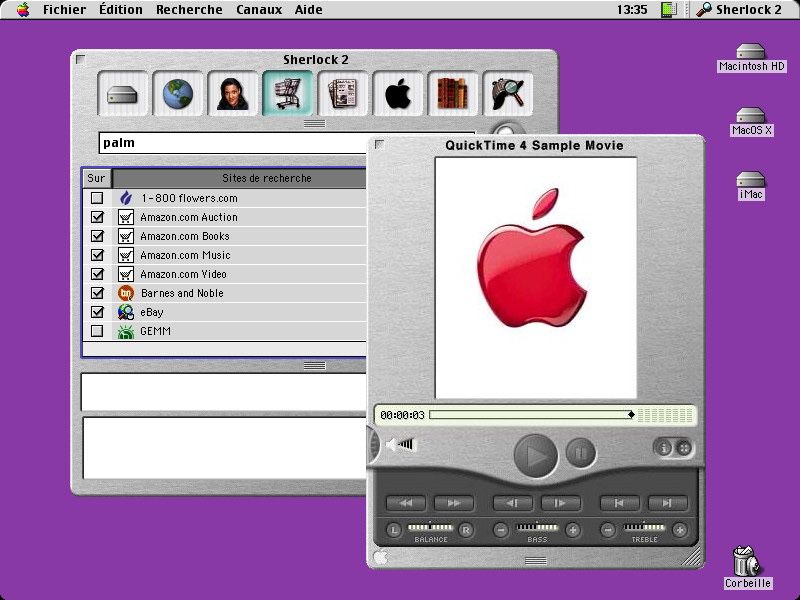This screenshot has height=600, width=800.
Task: Increase treble with the plus button
Action: click(680, 530)
